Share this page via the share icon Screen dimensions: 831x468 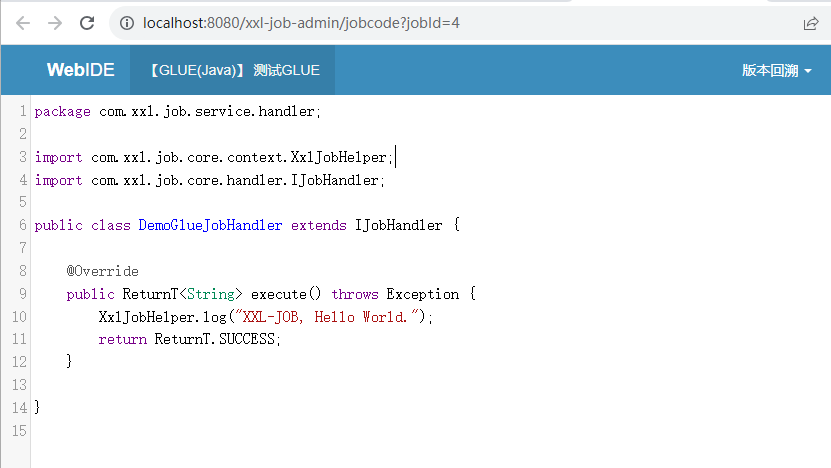pos(811,23)
